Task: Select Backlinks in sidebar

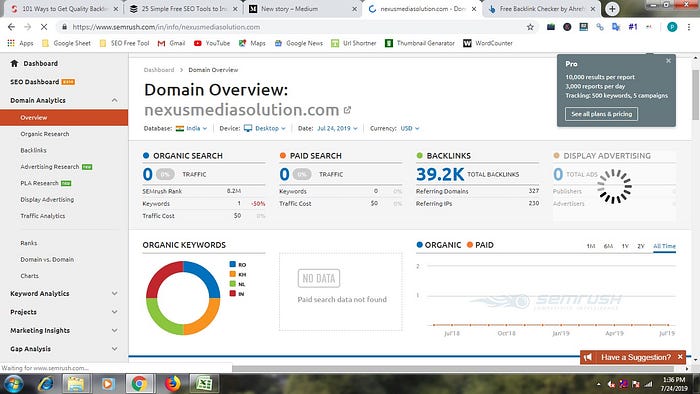Action: click(x=33, y=150)
